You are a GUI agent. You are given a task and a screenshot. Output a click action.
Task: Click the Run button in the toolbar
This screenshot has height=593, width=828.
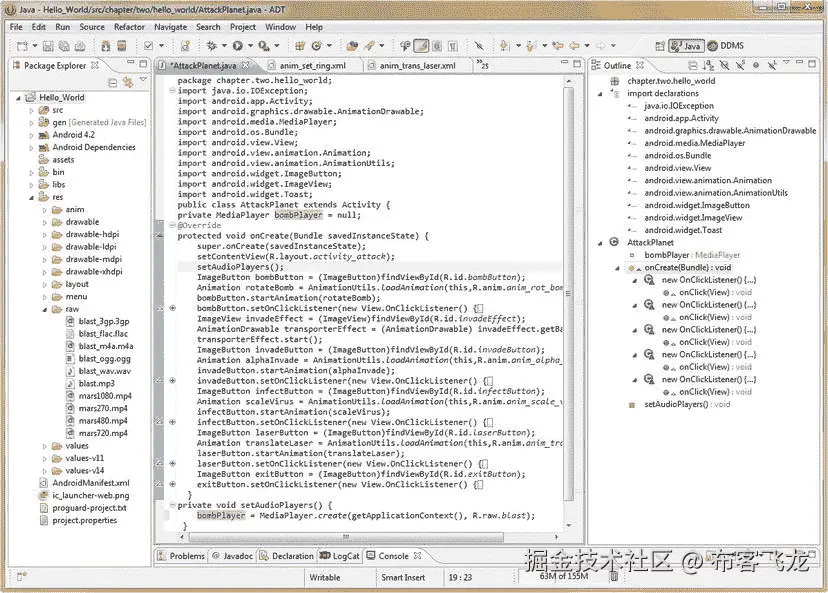coord(238,46)
